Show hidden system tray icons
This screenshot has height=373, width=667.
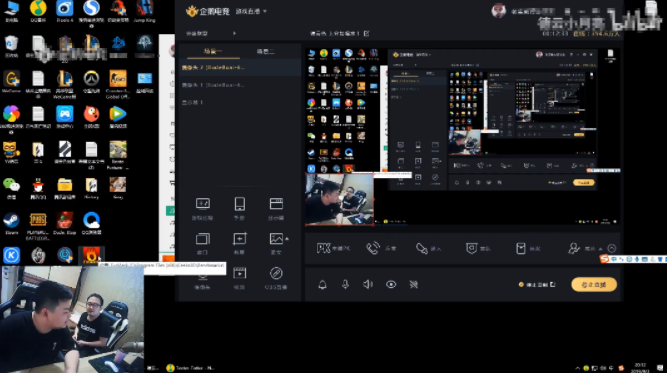(x=577, y=368)
